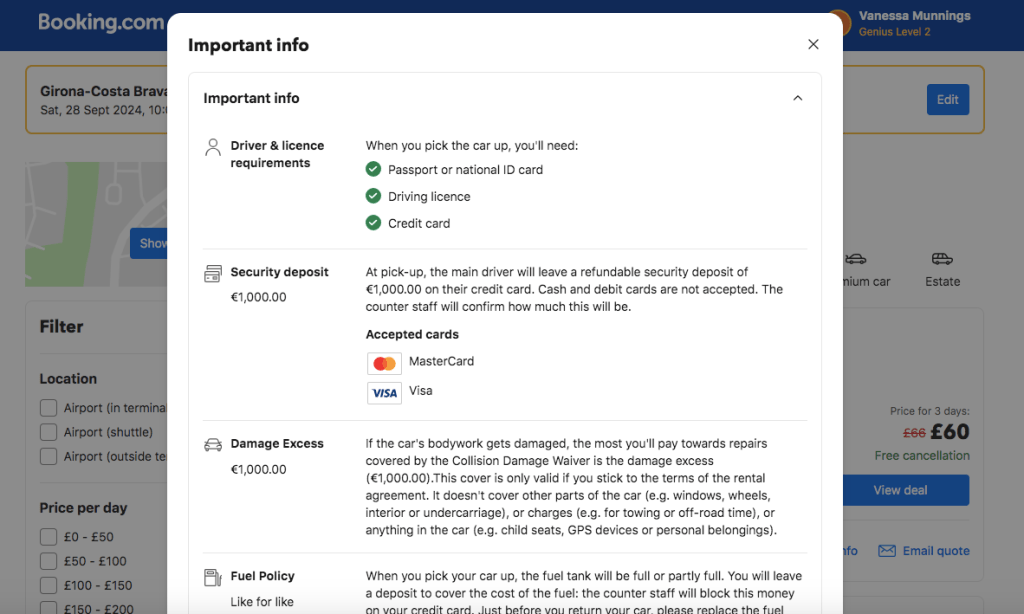Click the MasterCard logo icon

[x=384, y=363]
